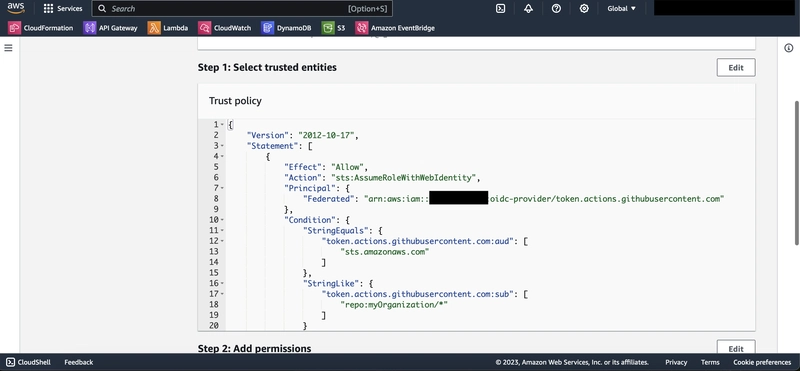This screenshot has height=371, width=800.
Task: Open Amazon EventBridge shortcut icon
Action: pyautogui.click(x=362, y=28)
